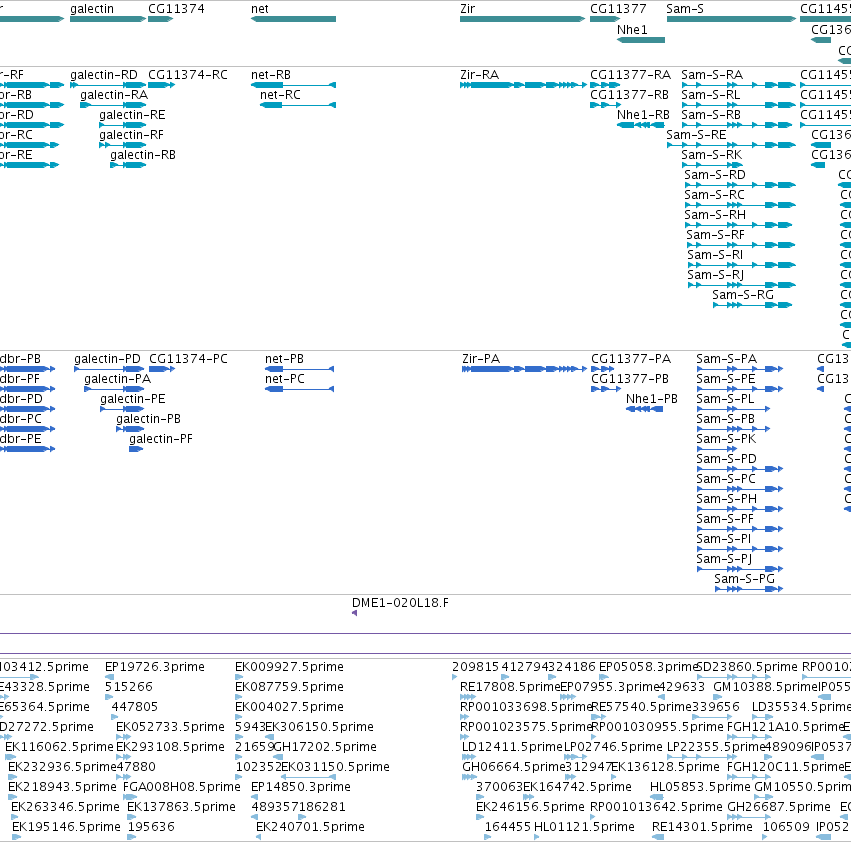Select transcript CG11377-RA
The width and height of the screenshot is (851, 842).
tap(605, 85)
